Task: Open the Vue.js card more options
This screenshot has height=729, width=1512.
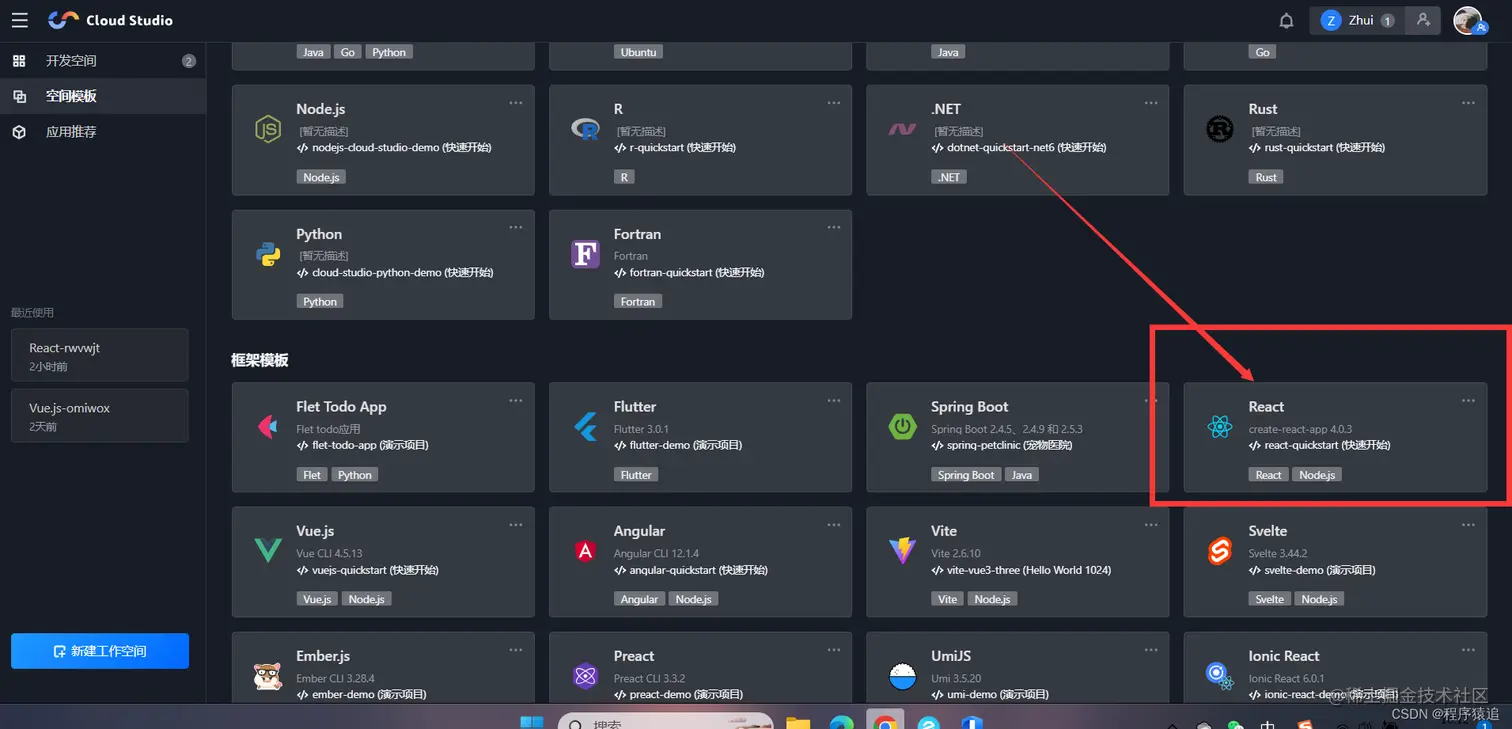Action: [x=516, y=525]
